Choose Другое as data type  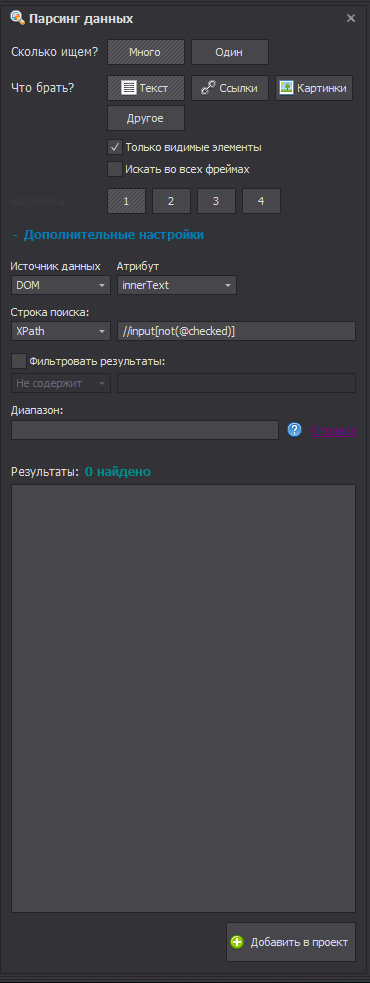click(146, 118)
